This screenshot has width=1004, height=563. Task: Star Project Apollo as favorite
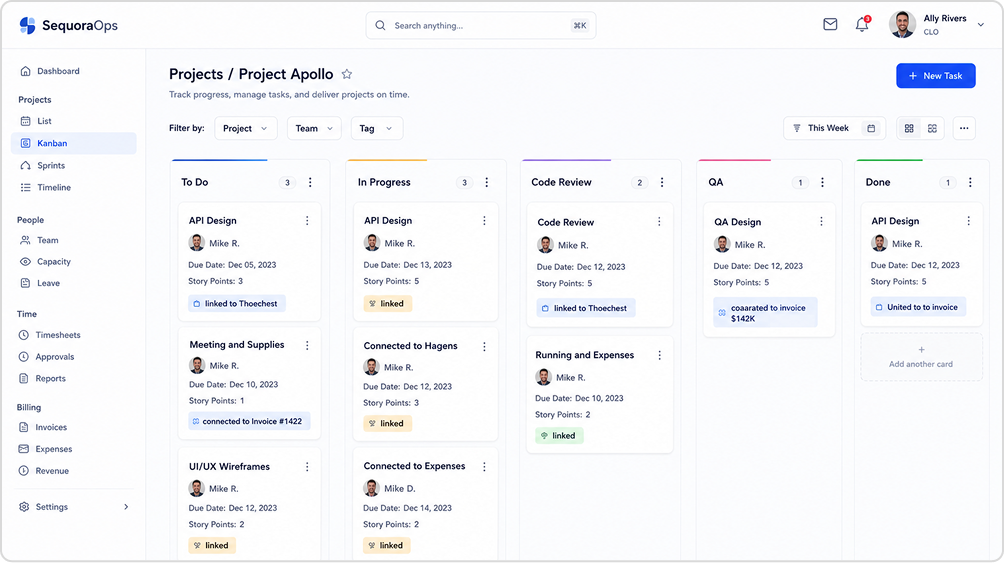(346, 74)
